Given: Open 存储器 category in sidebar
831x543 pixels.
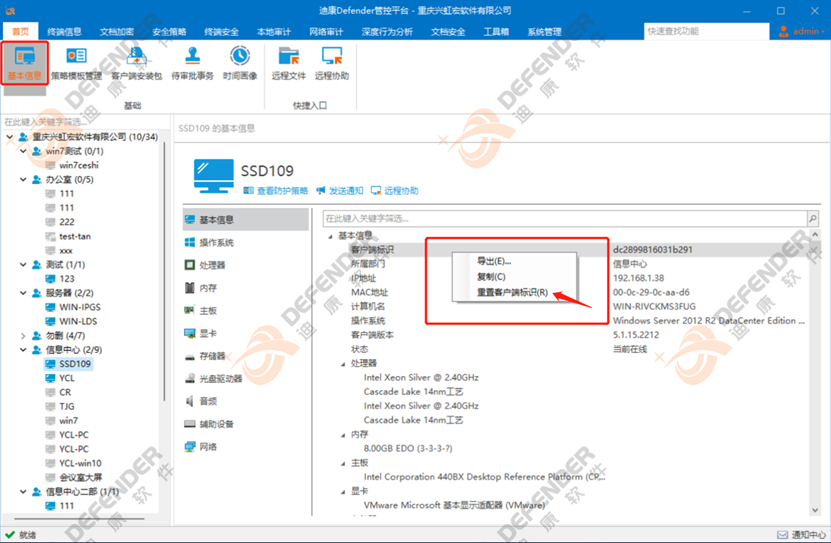Looking at the screenshot, I should [x=212, y=357].
